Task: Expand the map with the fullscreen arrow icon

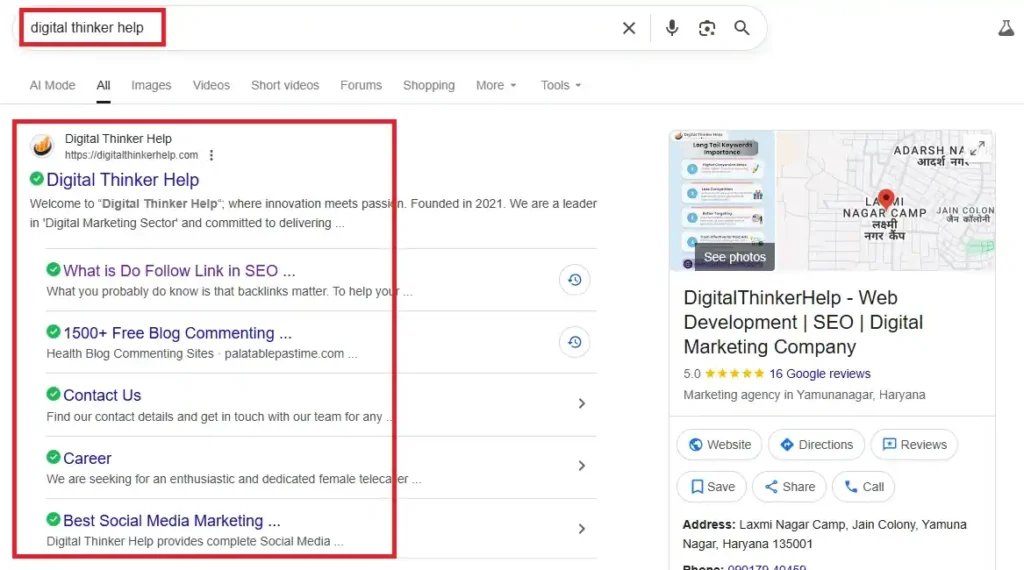Action: (x=977, y=149)
